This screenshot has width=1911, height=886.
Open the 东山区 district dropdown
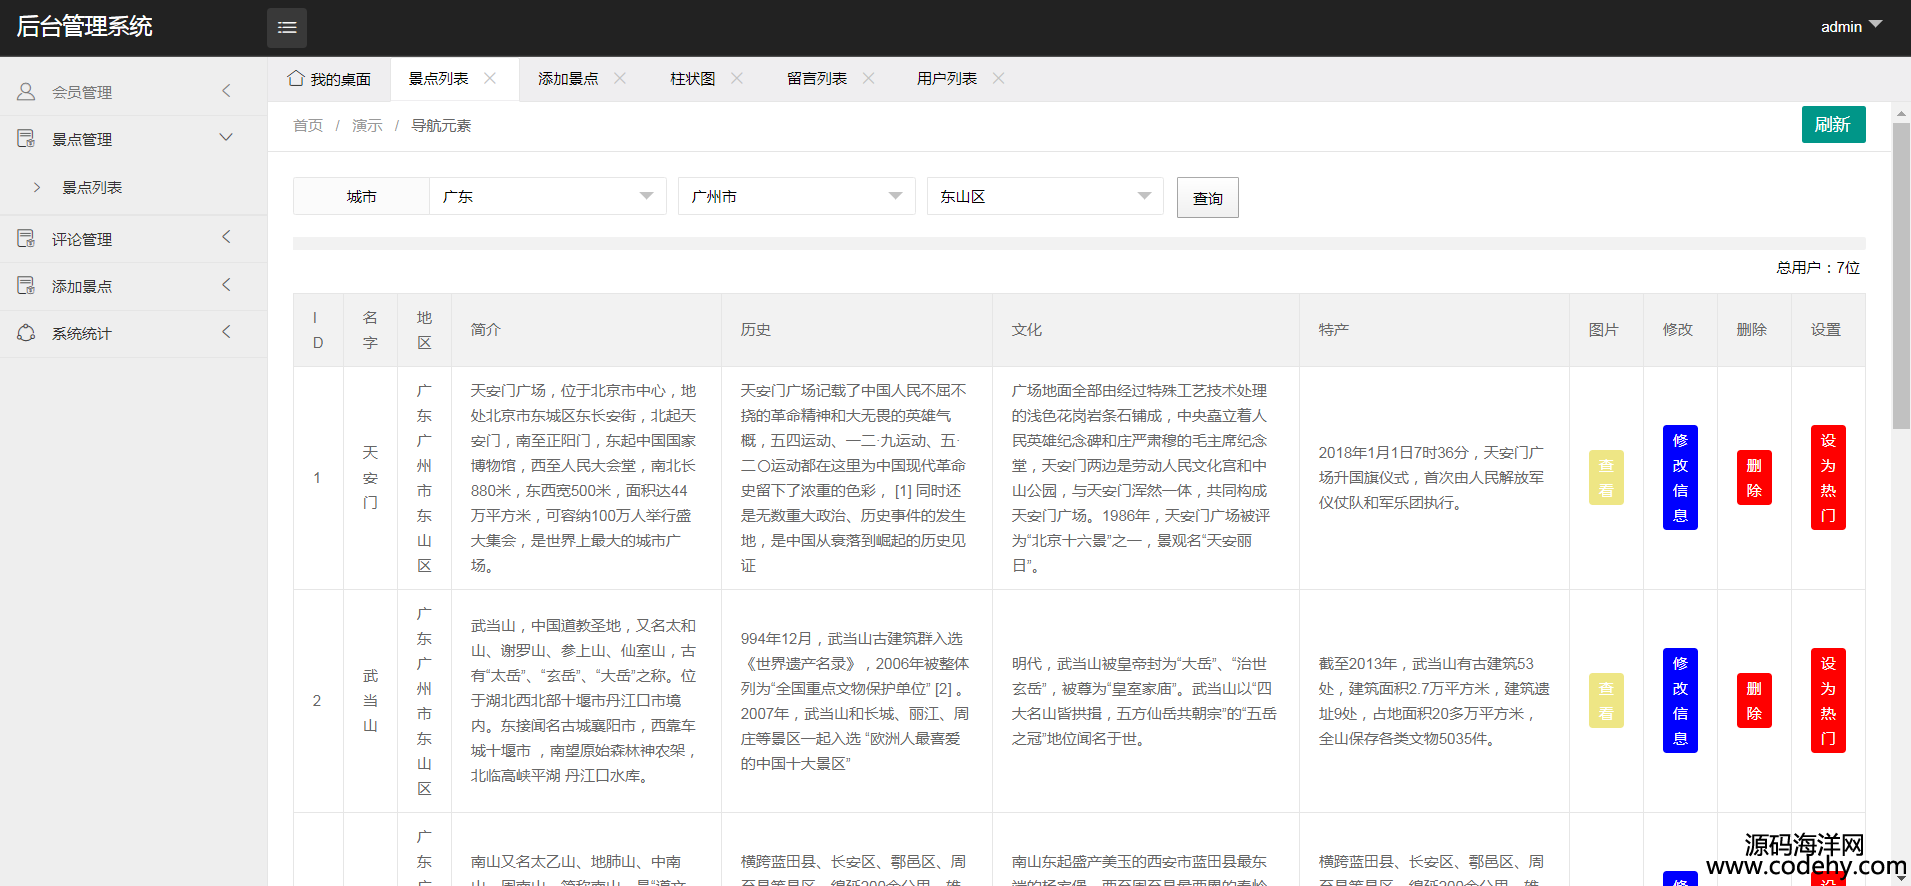1045,196
